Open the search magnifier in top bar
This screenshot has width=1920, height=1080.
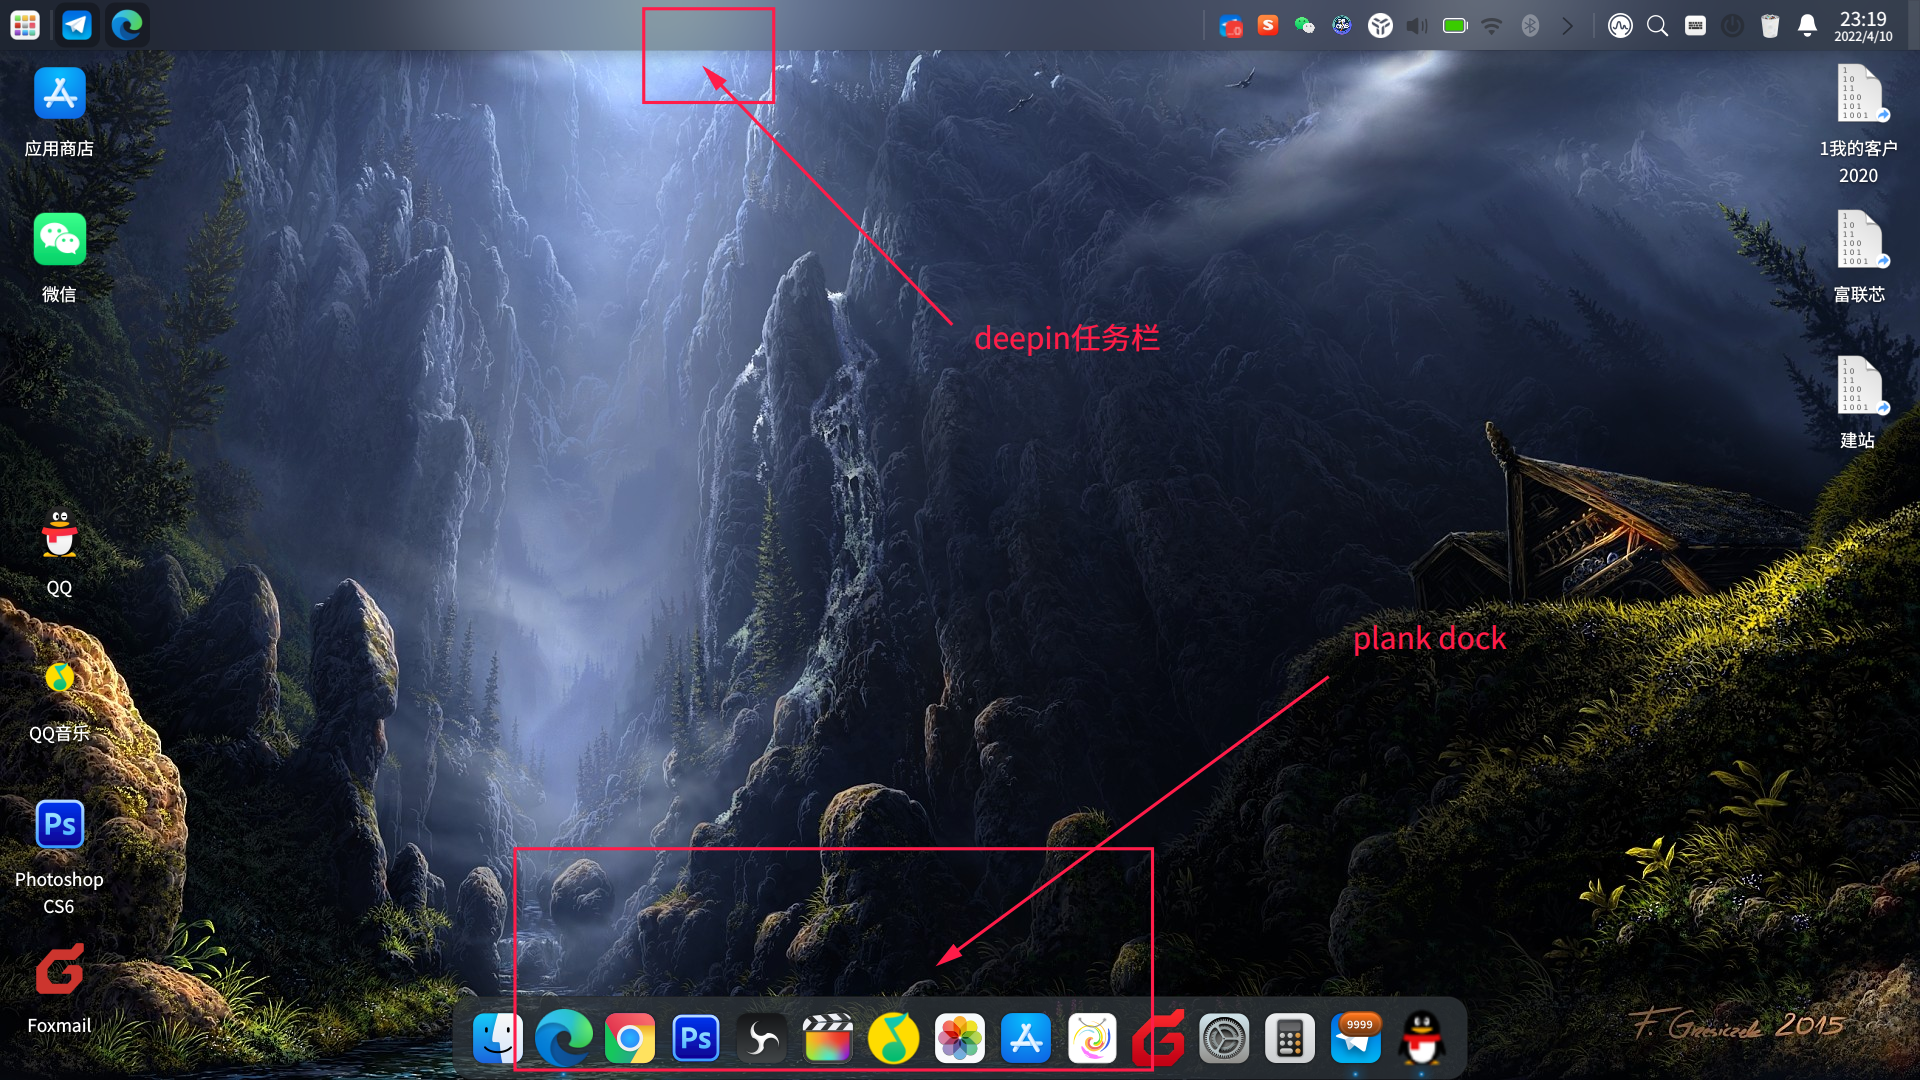[x=1657, y=26]
